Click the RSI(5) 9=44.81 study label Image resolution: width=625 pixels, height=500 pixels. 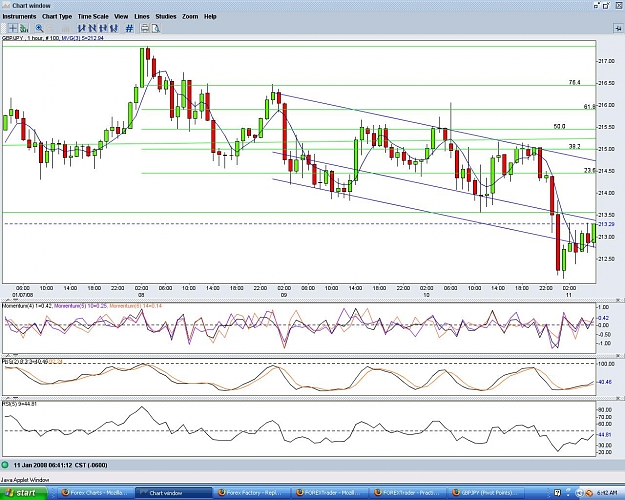(20, 404)
